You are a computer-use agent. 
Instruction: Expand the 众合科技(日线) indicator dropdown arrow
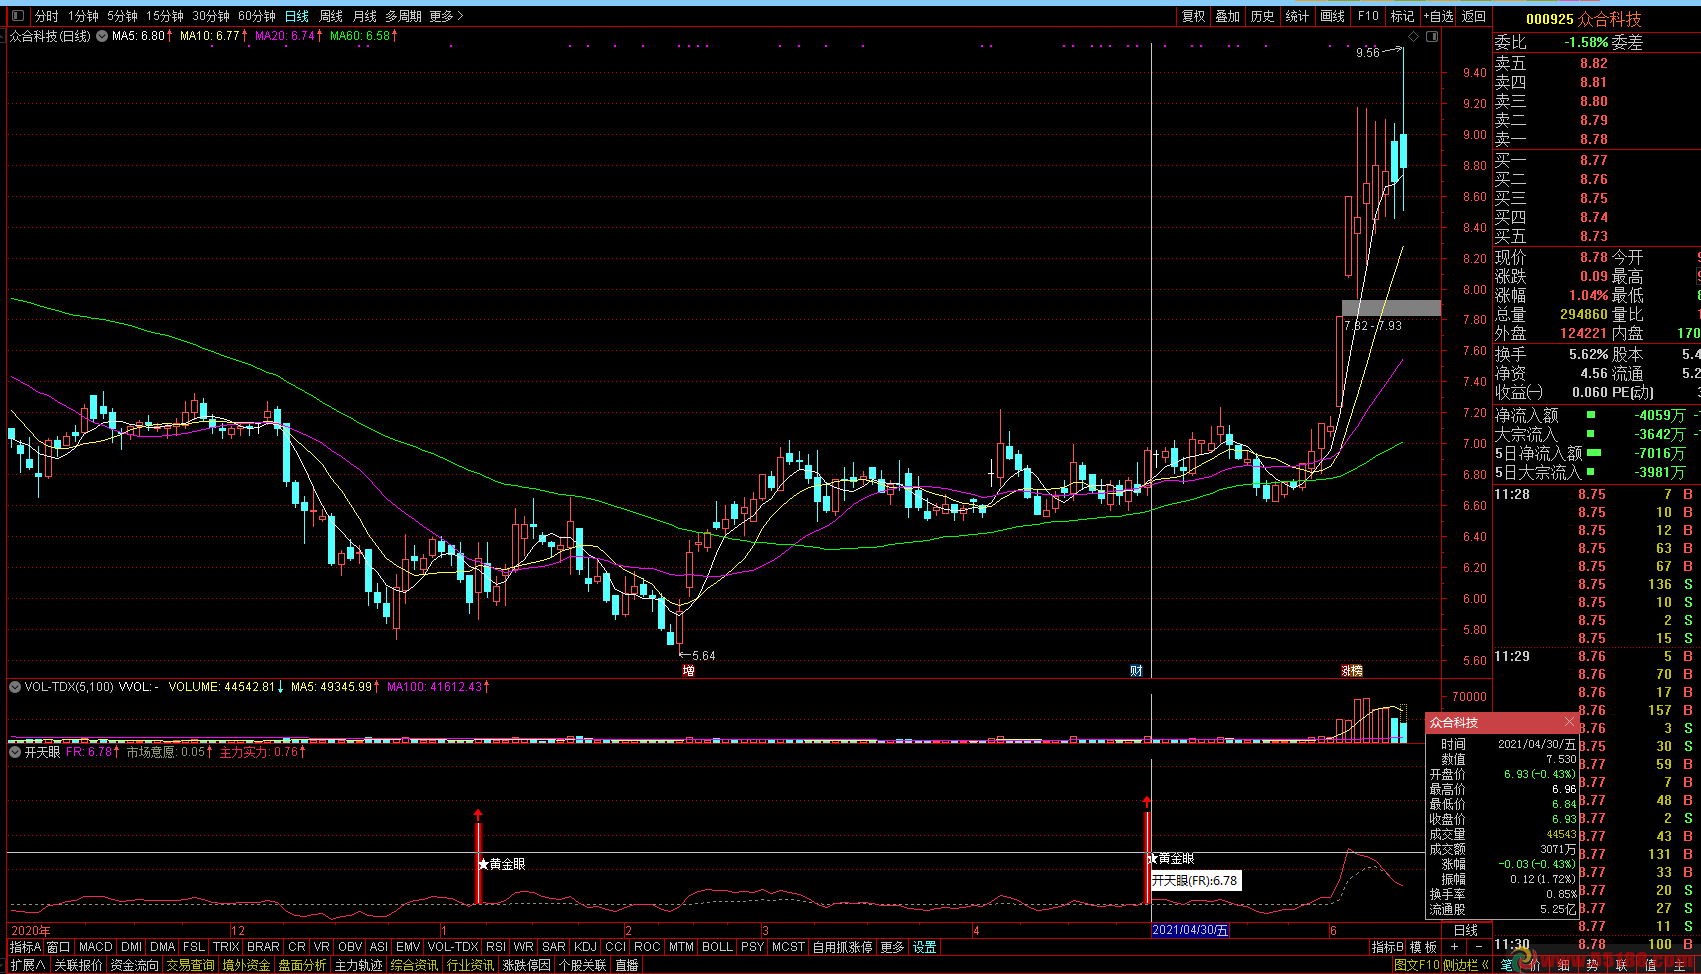(x=102, y=36)
